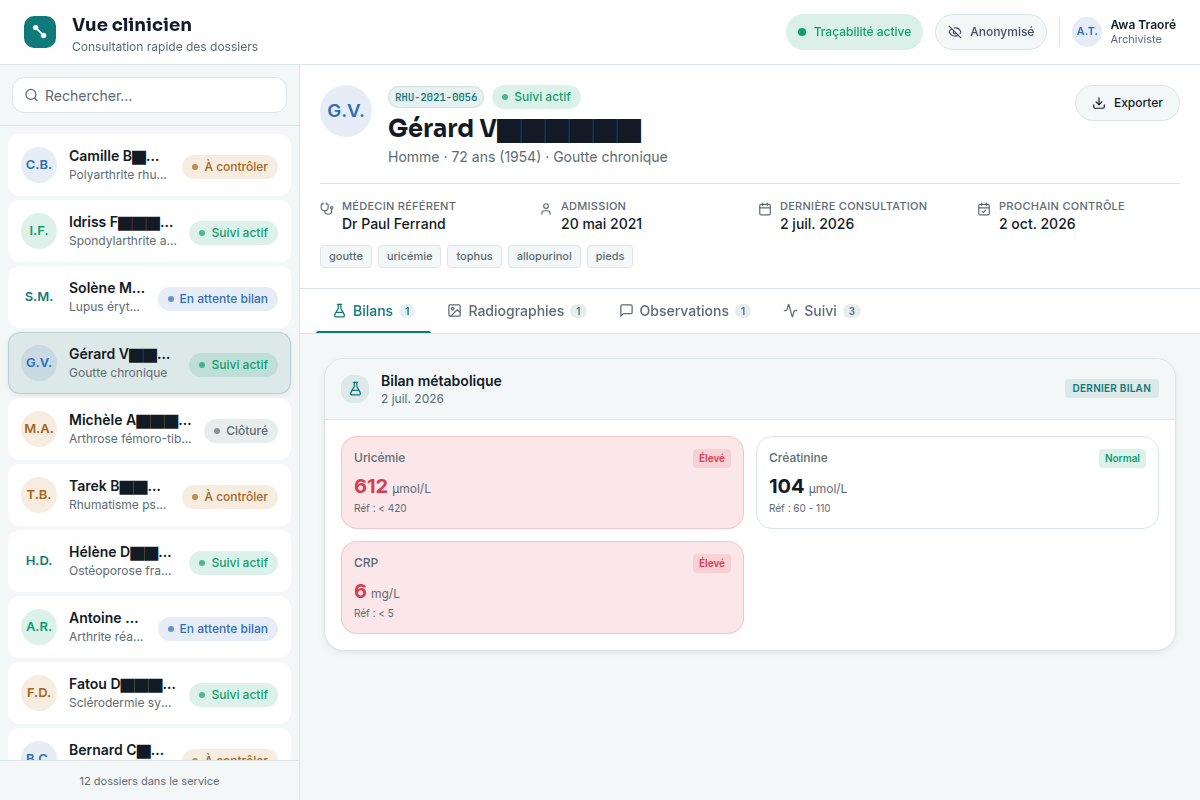This screenshot has height=800, width=1200.
Task: Click the tophus tag
Action: (475, 256)
